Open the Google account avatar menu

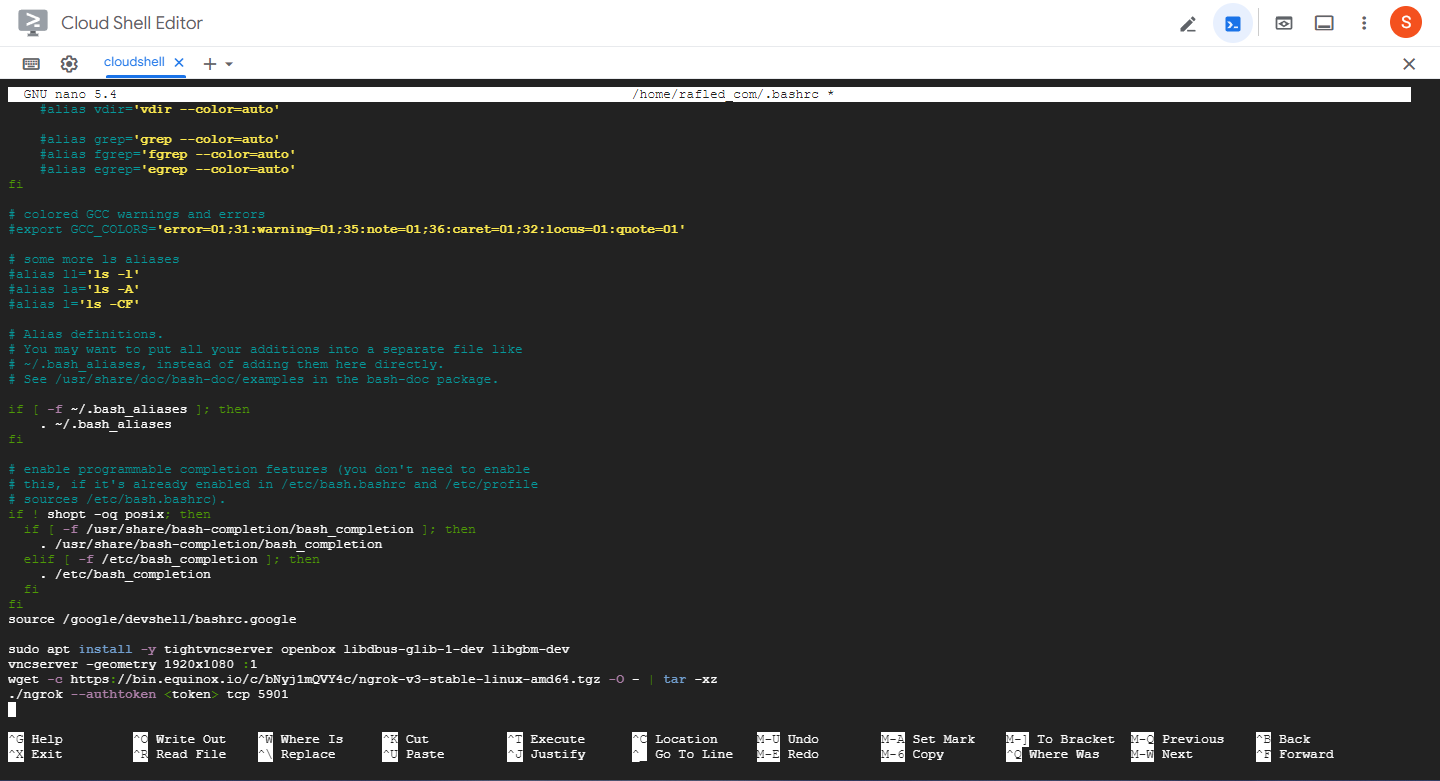click(x=1405, y=22)
